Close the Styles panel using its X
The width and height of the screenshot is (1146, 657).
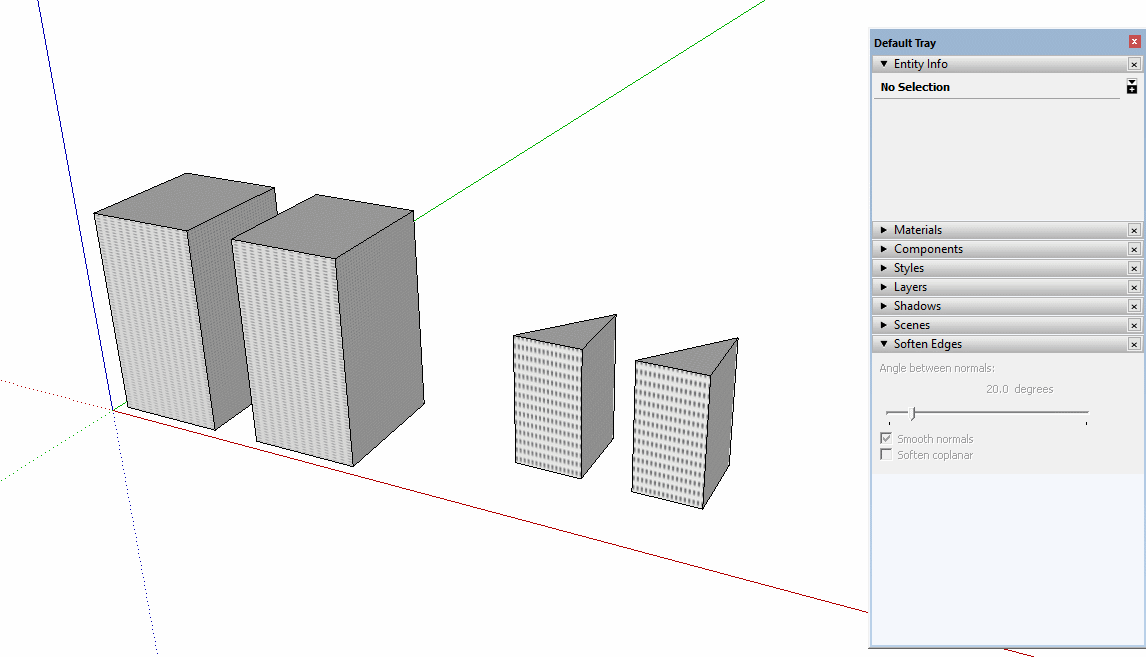[x=1134, y=268]
